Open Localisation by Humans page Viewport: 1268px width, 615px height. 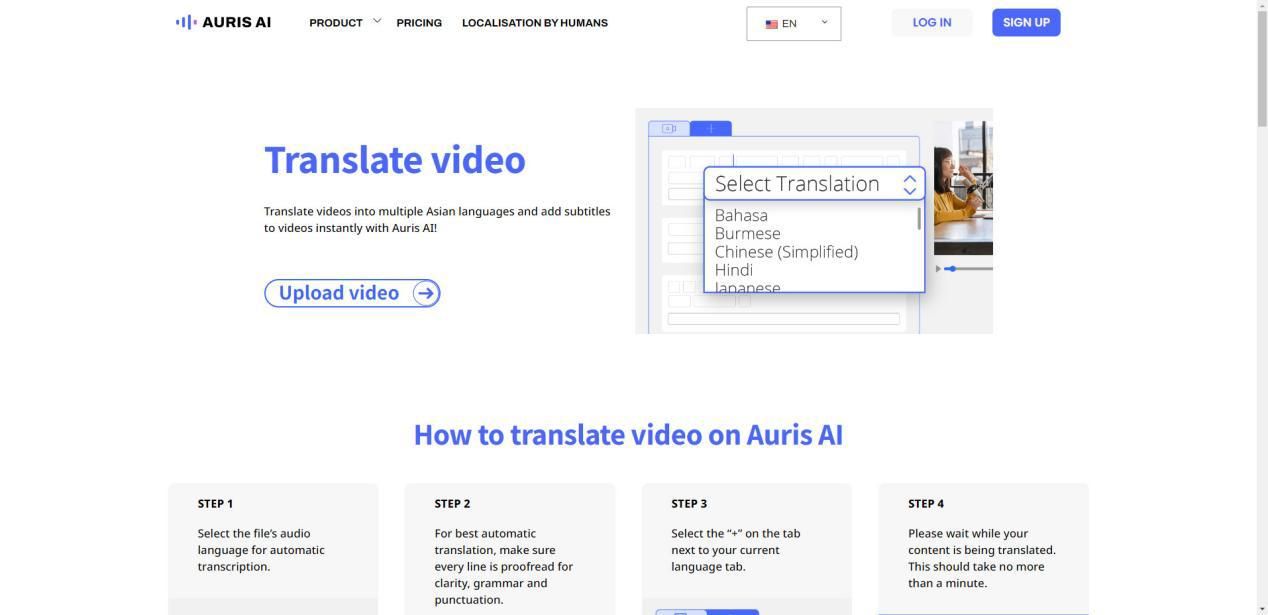point(535,23)
